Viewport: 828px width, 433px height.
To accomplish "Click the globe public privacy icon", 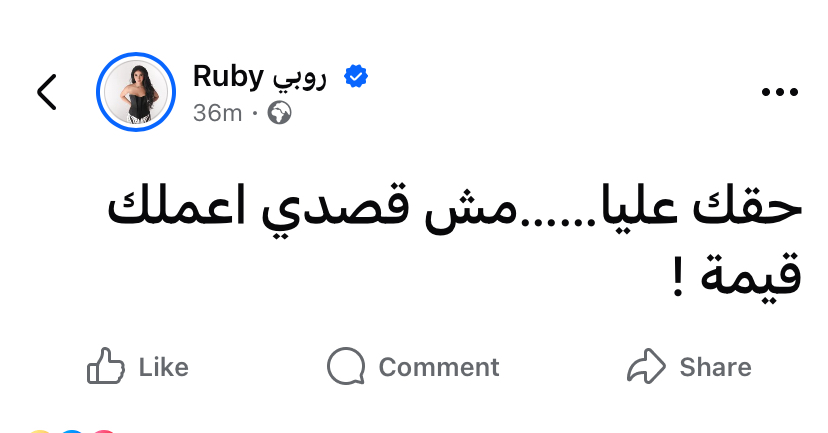I will (x=280, y=113).
